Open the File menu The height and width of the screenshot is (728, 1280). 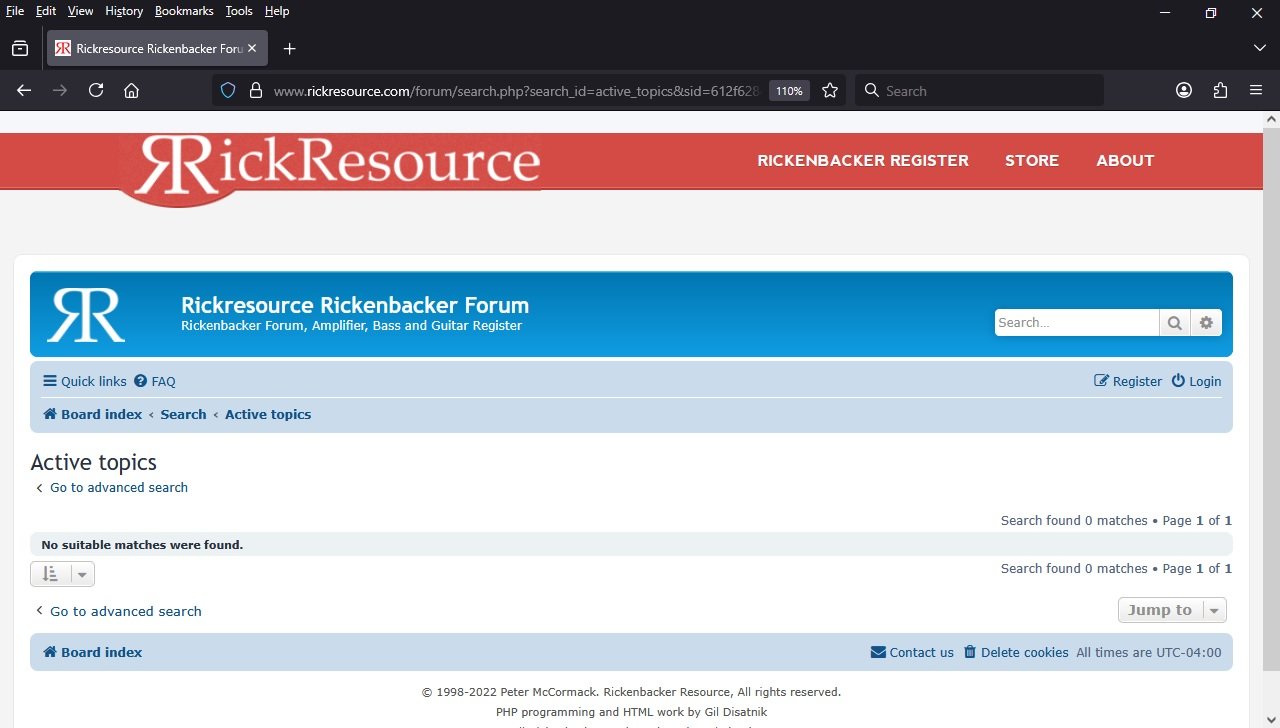[15, 11]
